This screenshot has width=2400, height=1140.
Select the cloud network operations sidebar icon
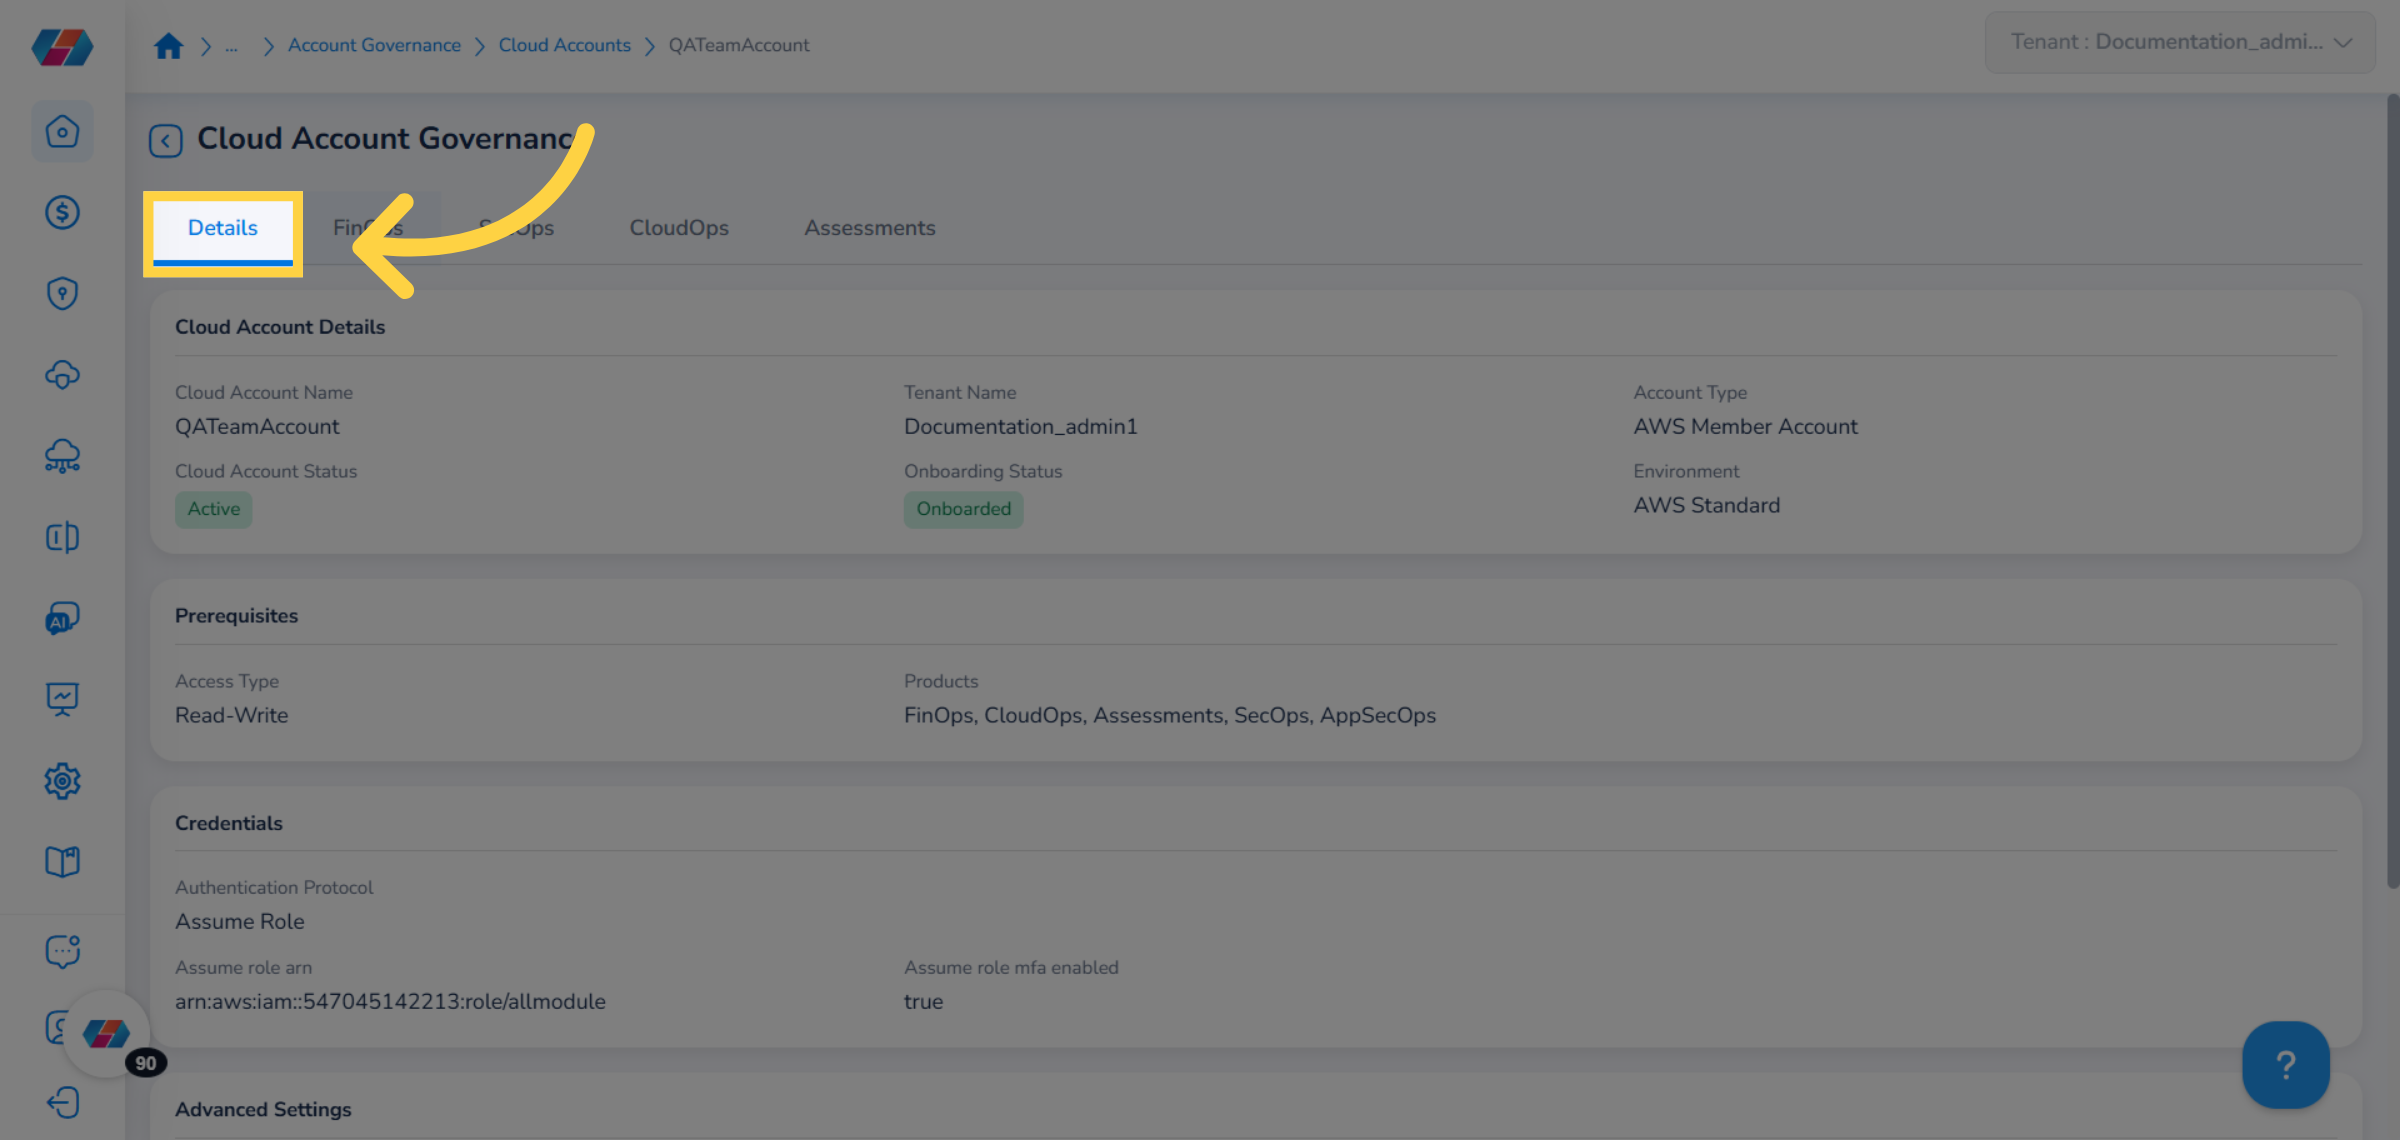click(62, 457)
